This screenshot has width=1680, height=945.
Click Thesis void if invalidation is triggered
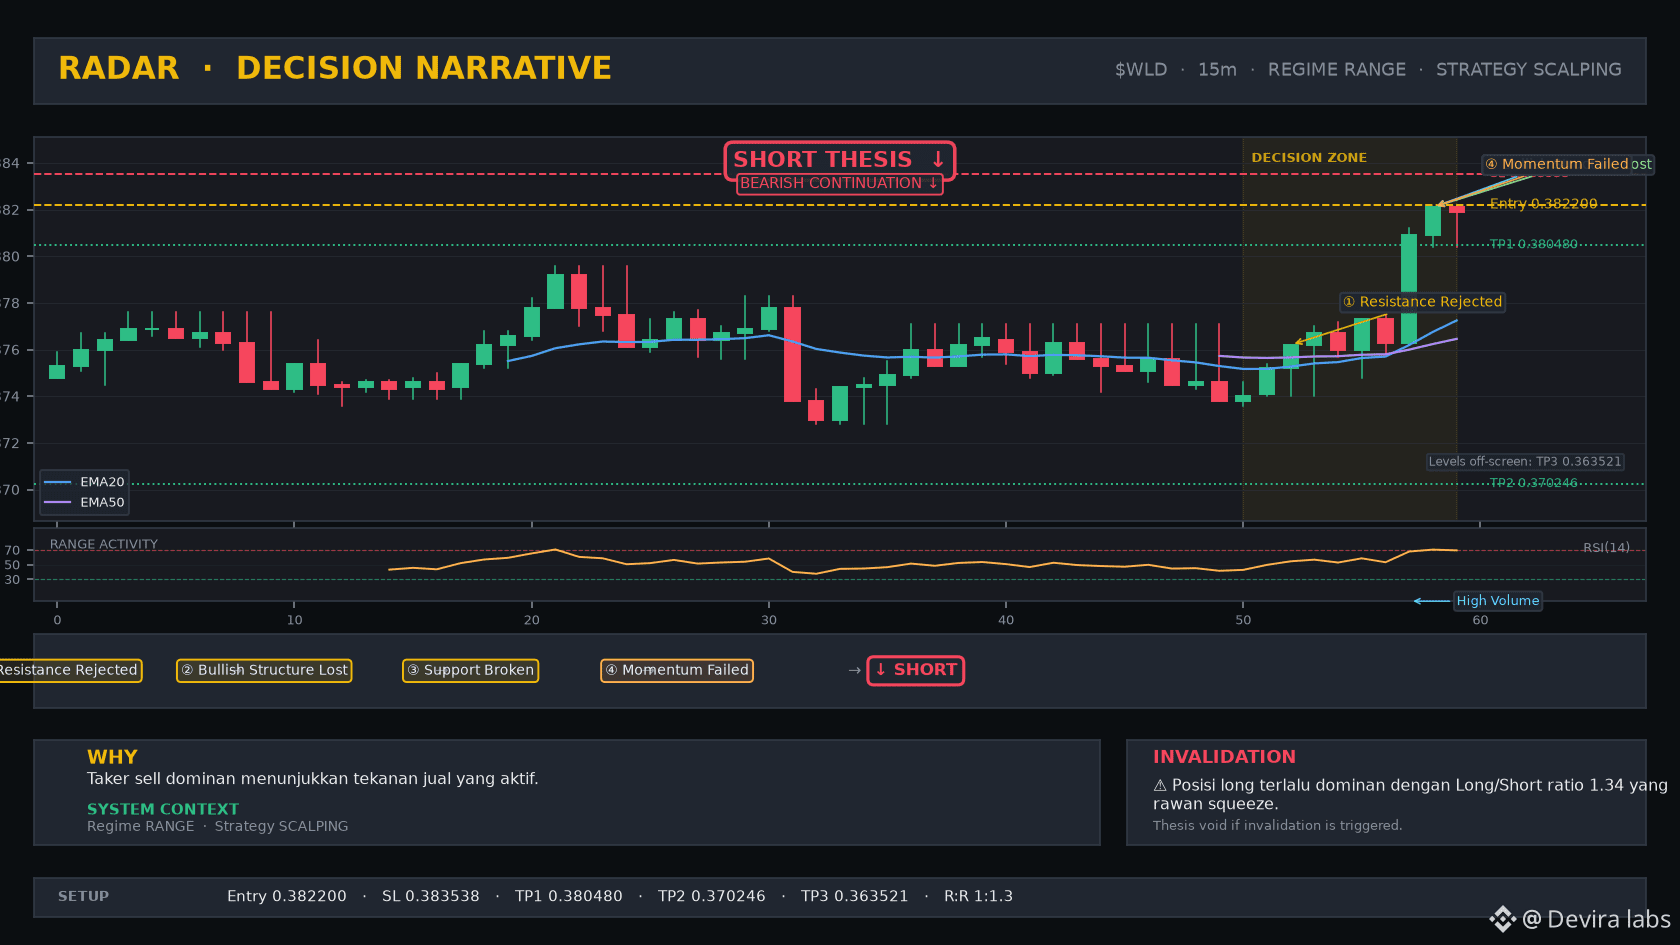[x=1277, y=825]
